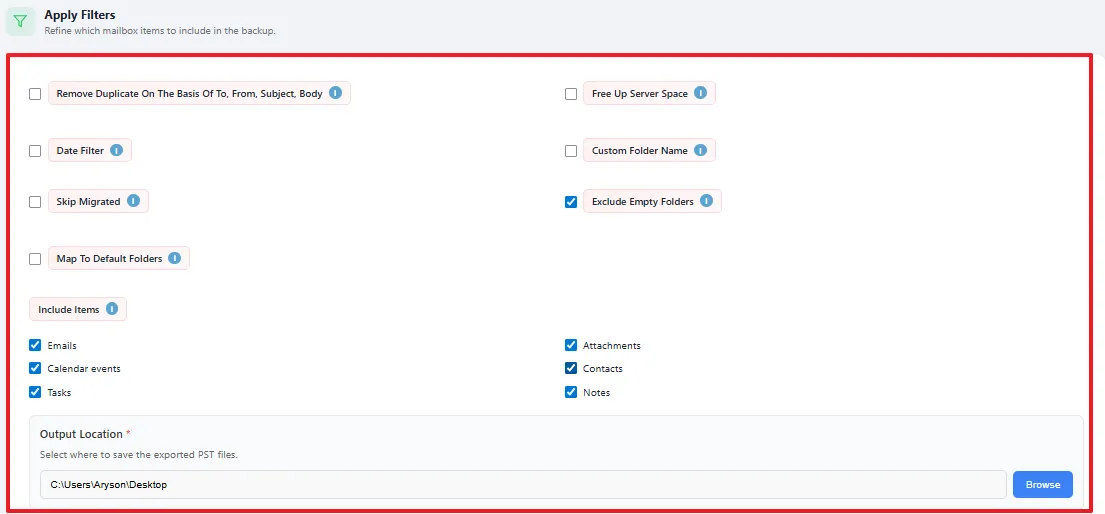View info for Custom Folder Name
The width and height of the screenshot is (1105, 514).
700,149
